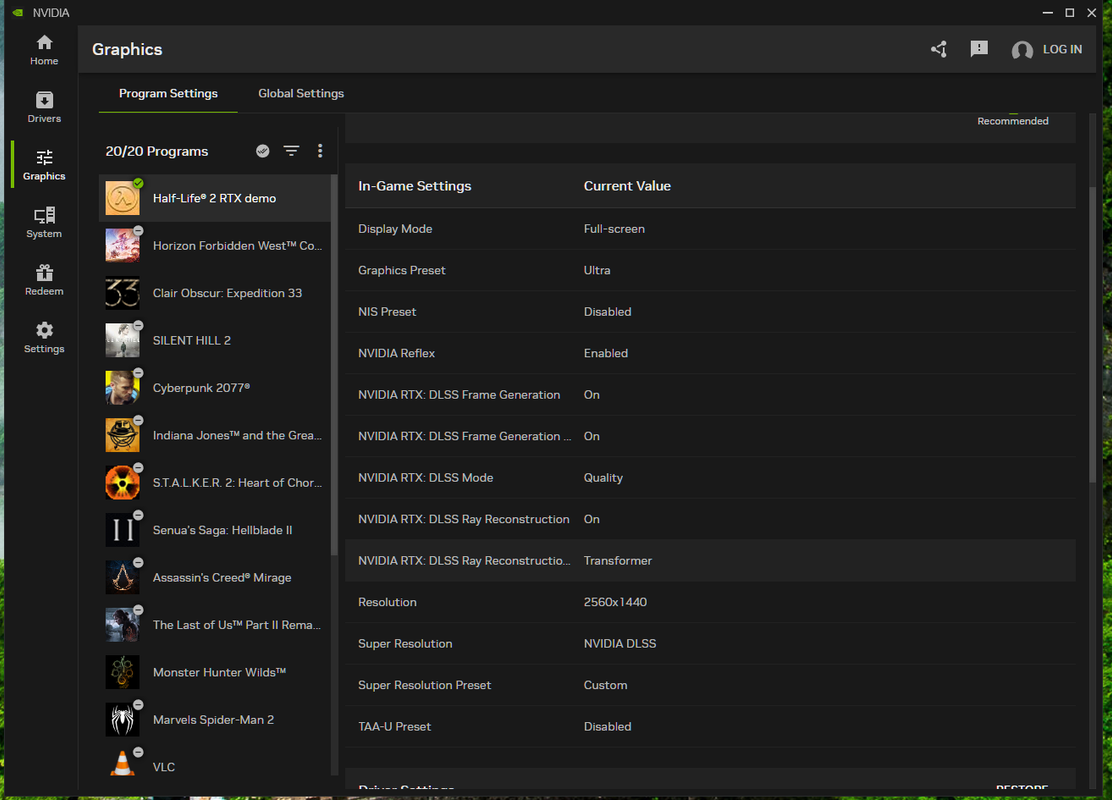Click the program list scrollbar
Screen dimensions: 1112x800
pyautogui.click(x=334, y=365)
